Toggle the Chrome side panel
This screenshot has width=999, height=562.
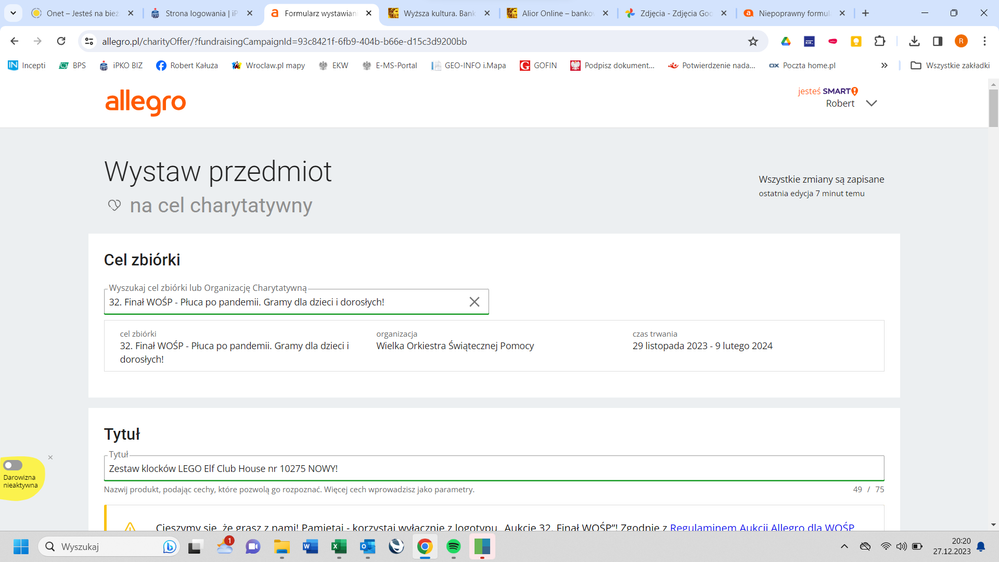(937, 41)
